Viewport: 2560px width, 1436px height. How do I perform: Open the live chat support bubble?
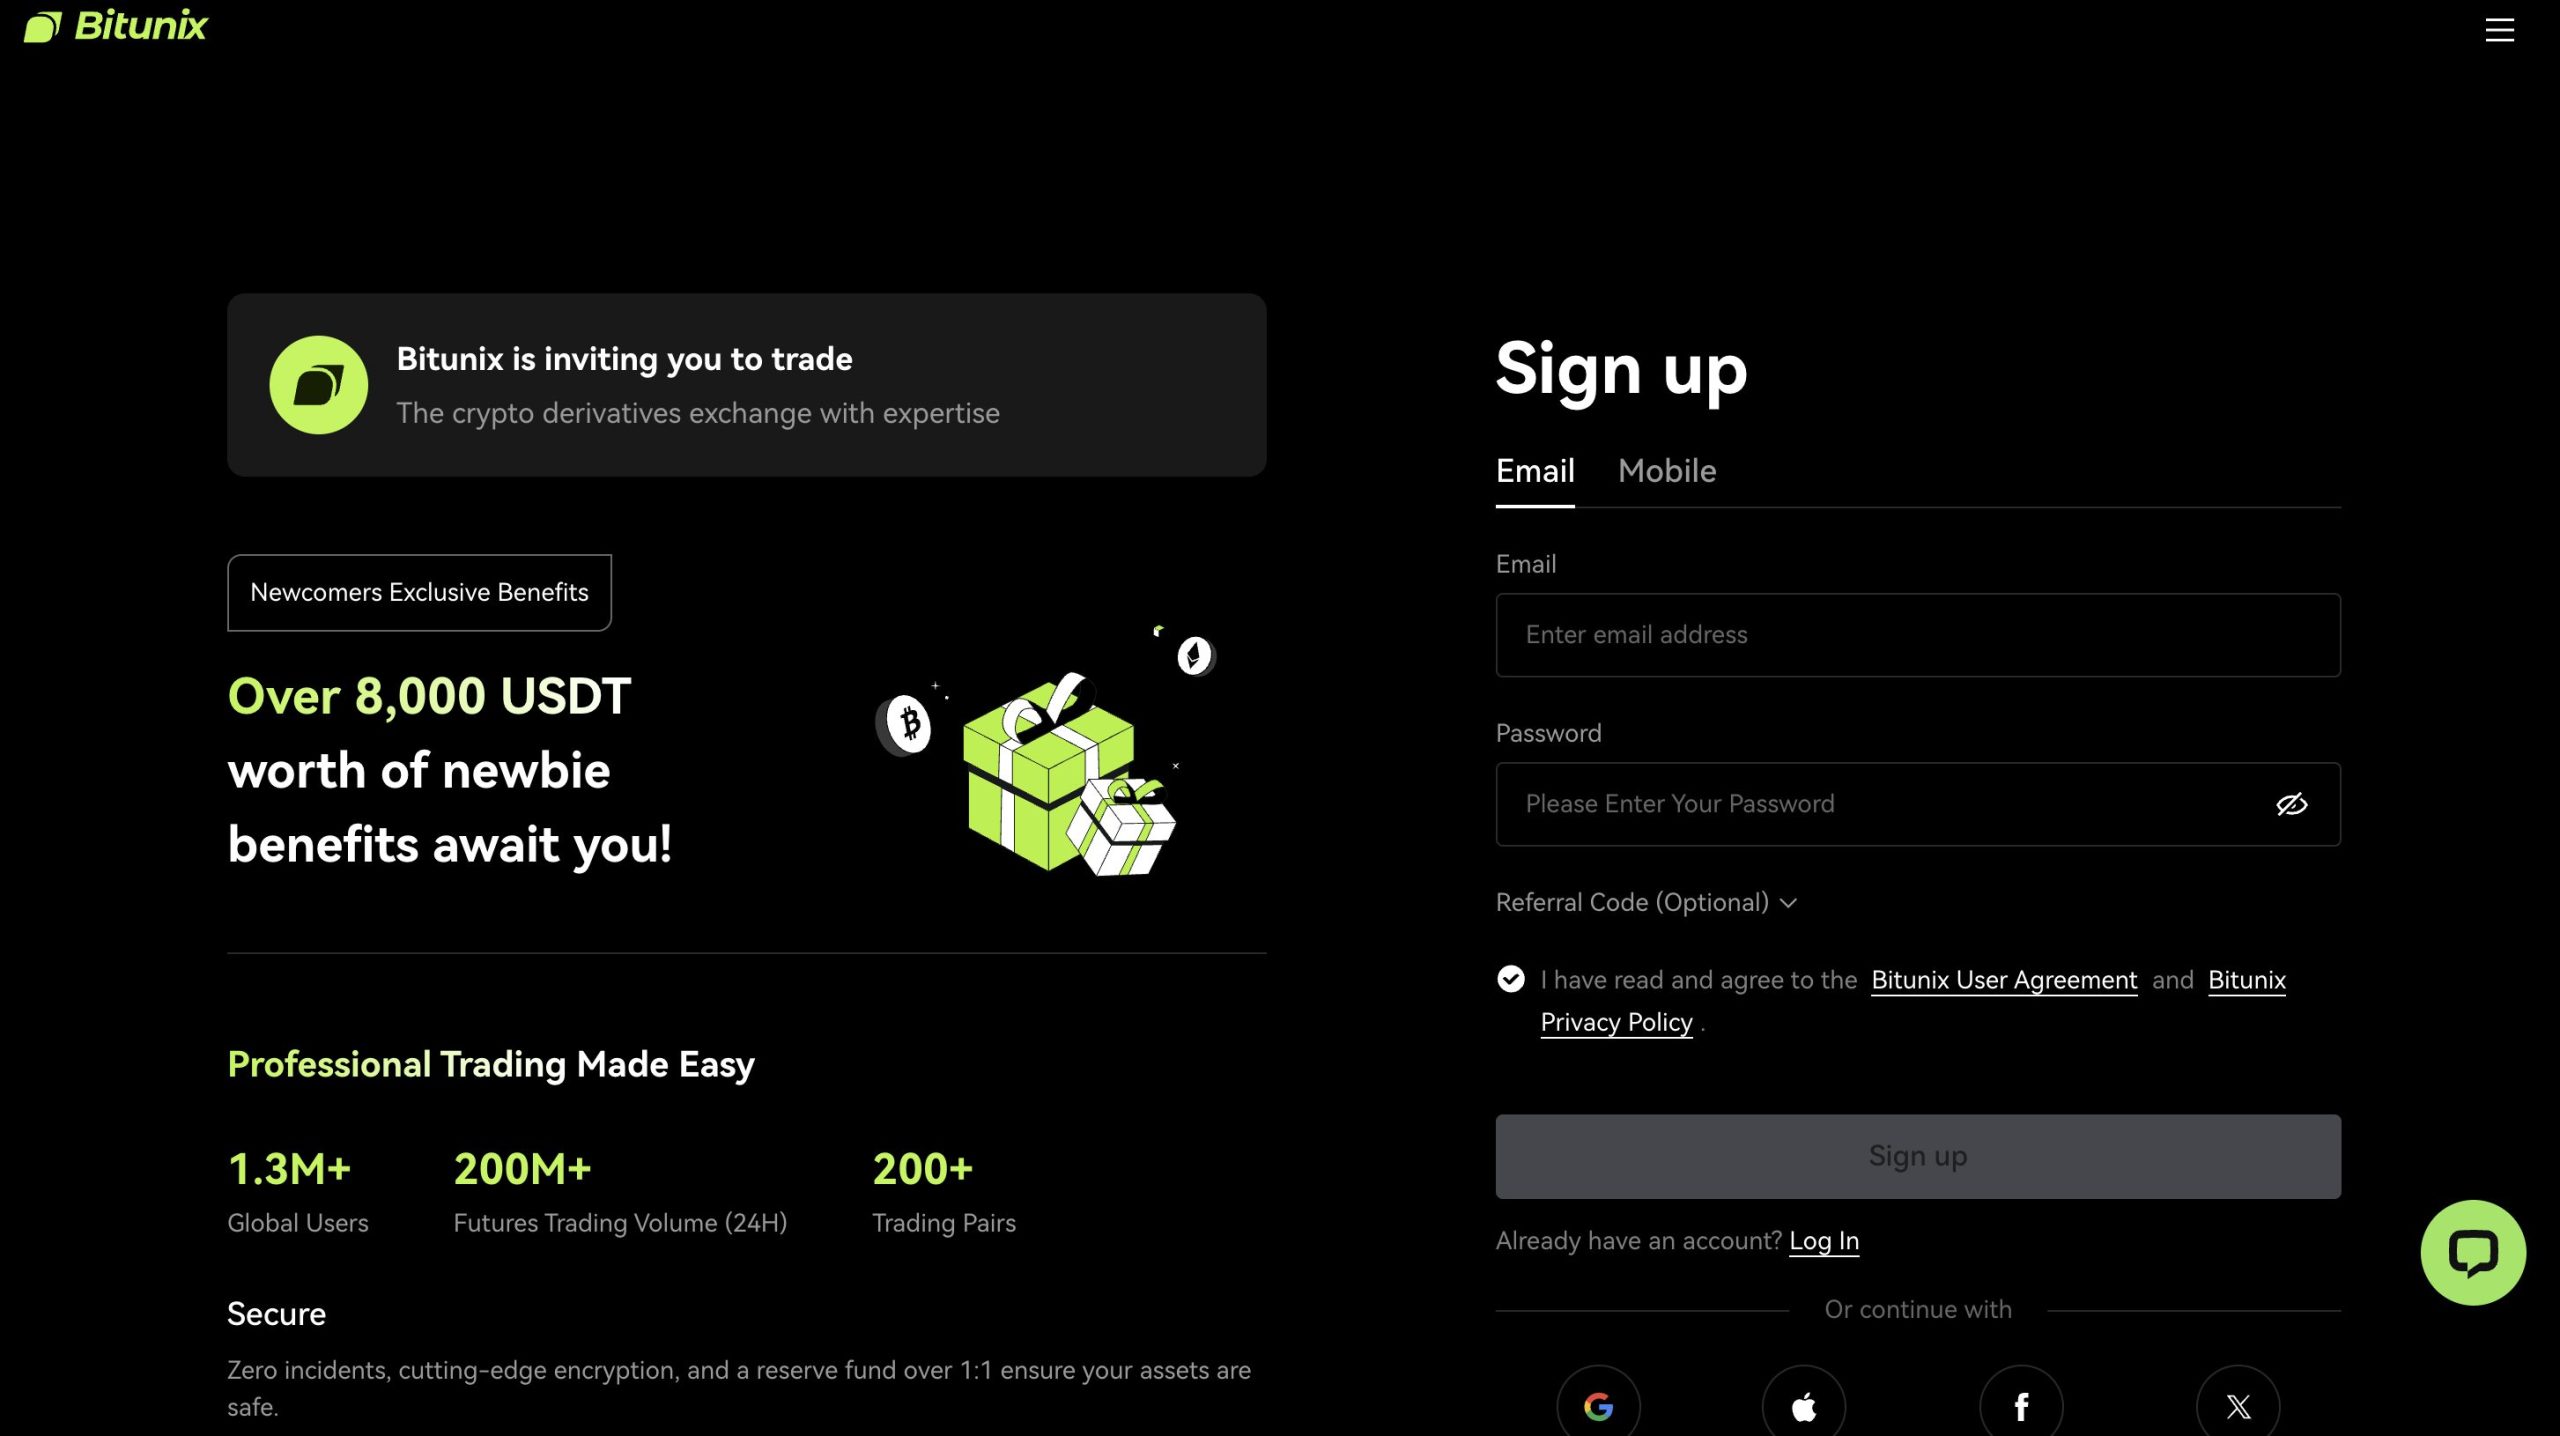coord(2472,1252)
